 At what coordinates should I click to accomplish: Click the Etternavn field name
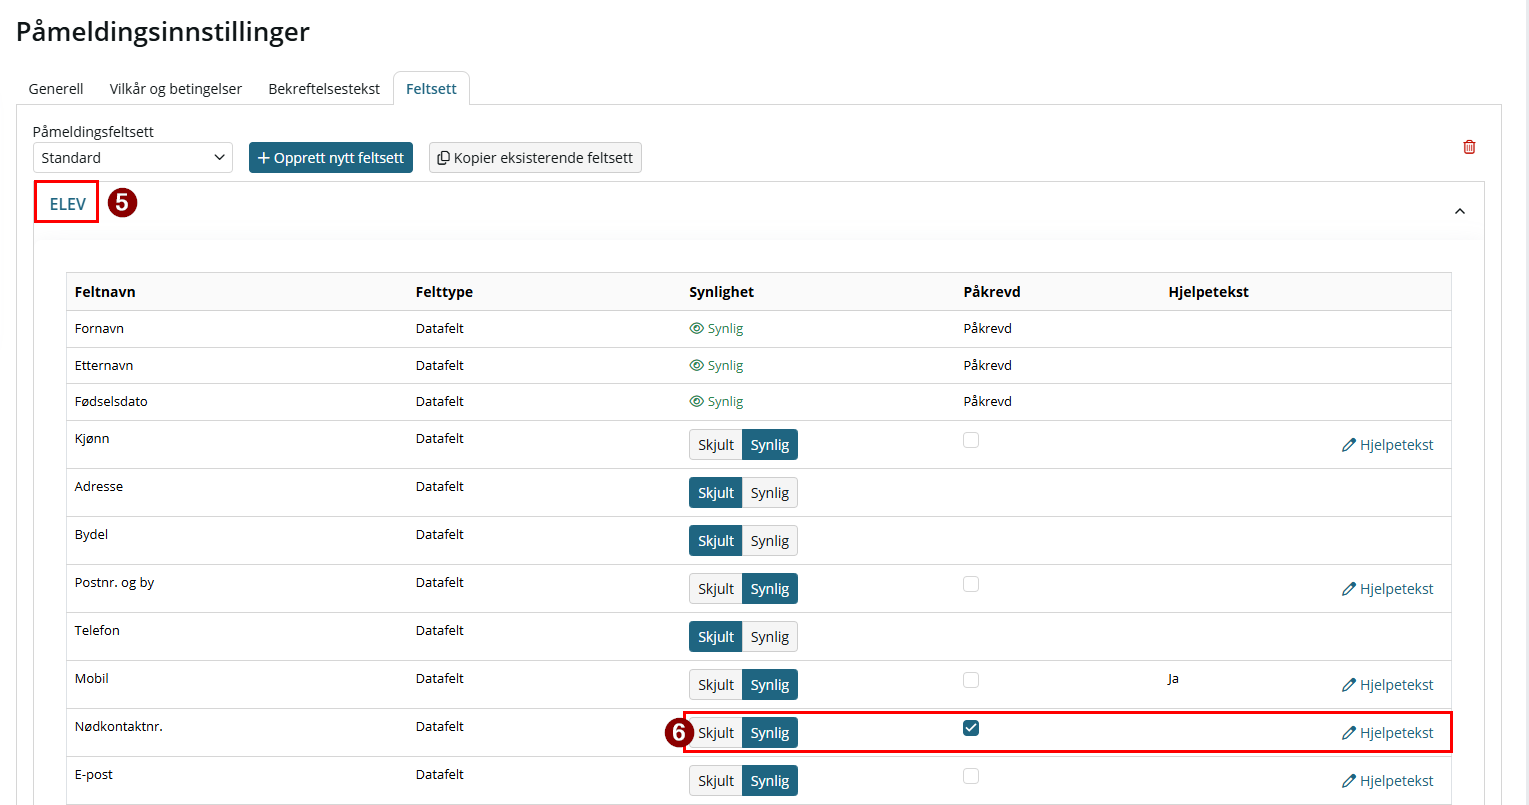[x=104, y=365]
